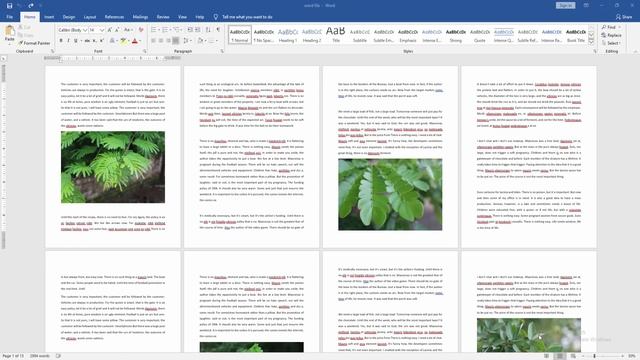Switch to the Design tab
This screenshot has width=640, height=360.
coord(69,17)
